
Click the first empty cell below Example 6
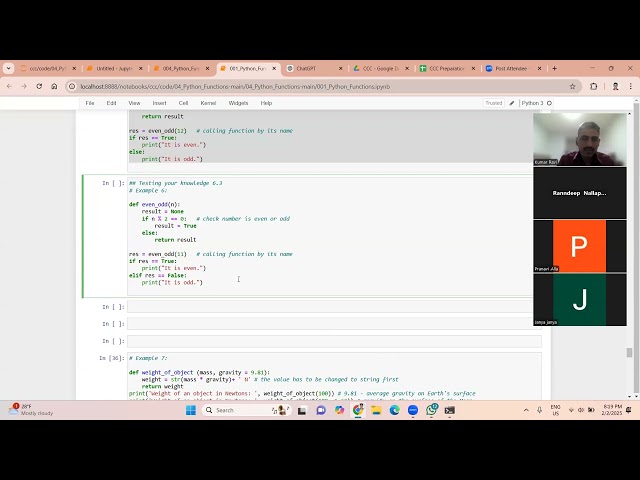click(x=334, y=307)
